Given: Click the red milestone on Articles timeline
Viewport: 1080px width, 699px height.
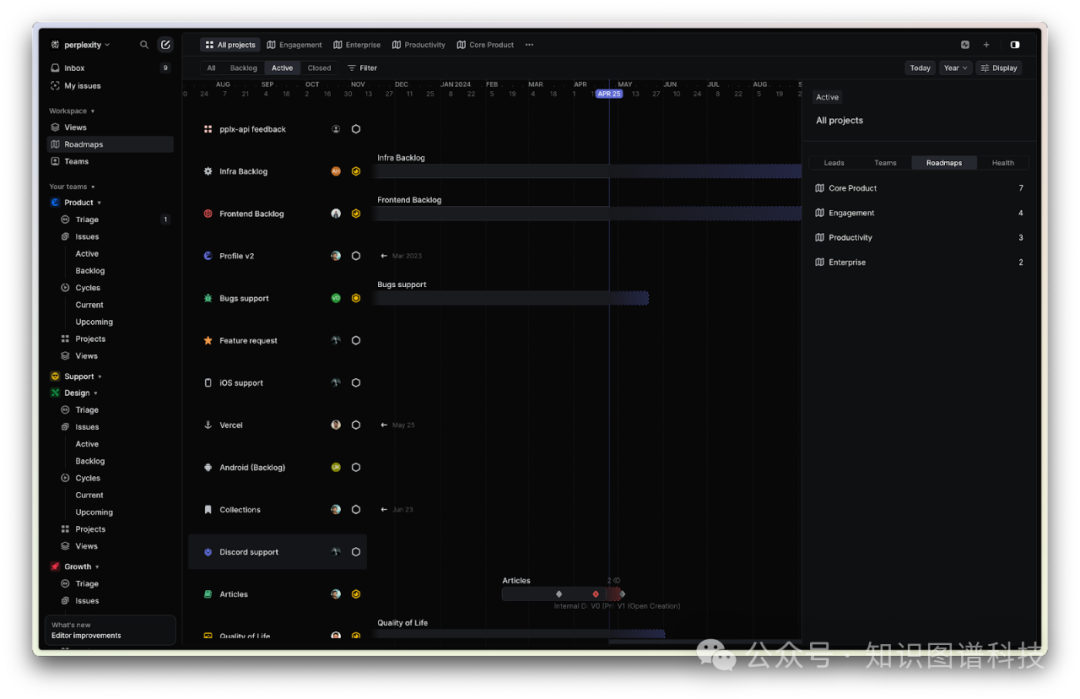Looking at the screenshot, I should 595,594.
